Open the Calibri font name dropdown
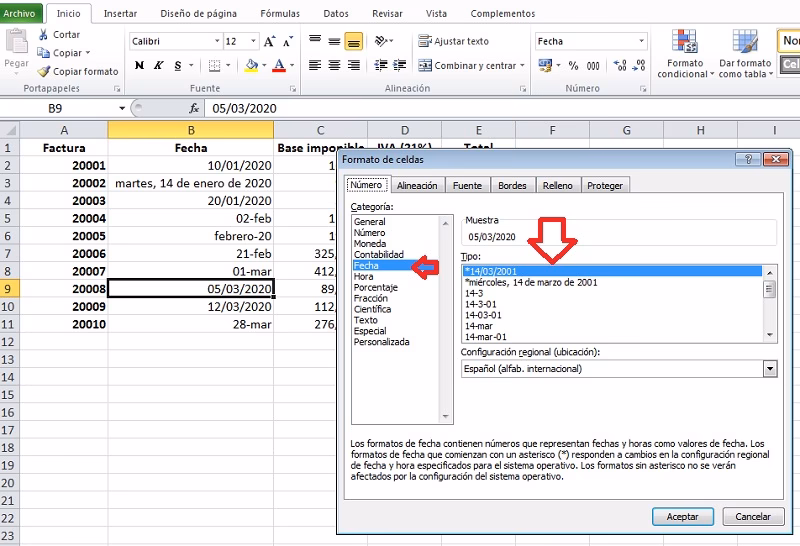Screen dimensions: 800x546 click(x=216, y=41)
